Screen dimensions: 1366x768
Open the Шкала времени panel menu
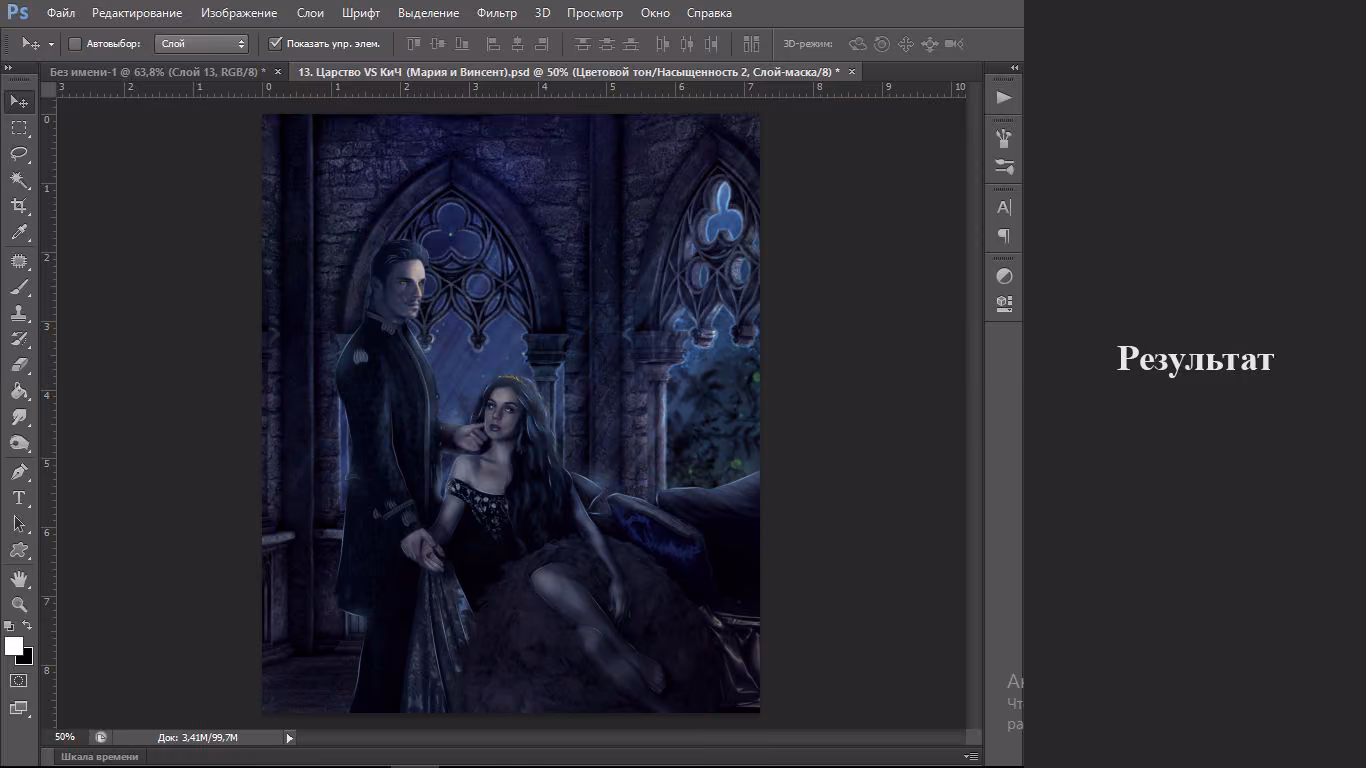(970, 757)
